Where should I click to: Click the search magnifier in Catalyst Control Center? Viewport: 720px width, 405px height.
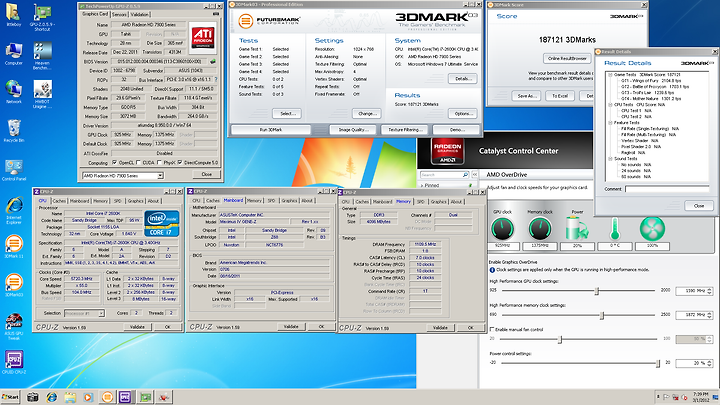(465, 174)
